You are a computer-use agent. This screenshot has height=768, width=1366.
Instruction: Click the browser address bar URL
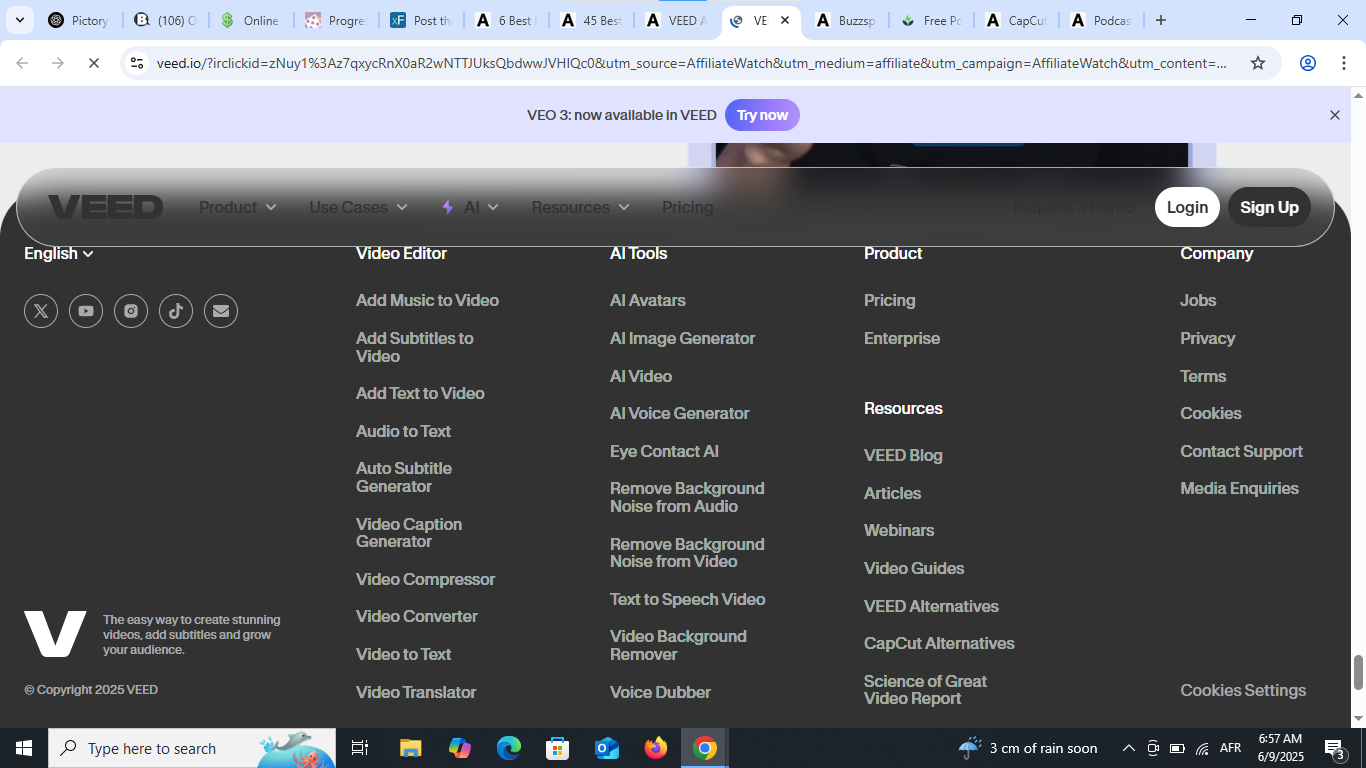click(692, 63)
